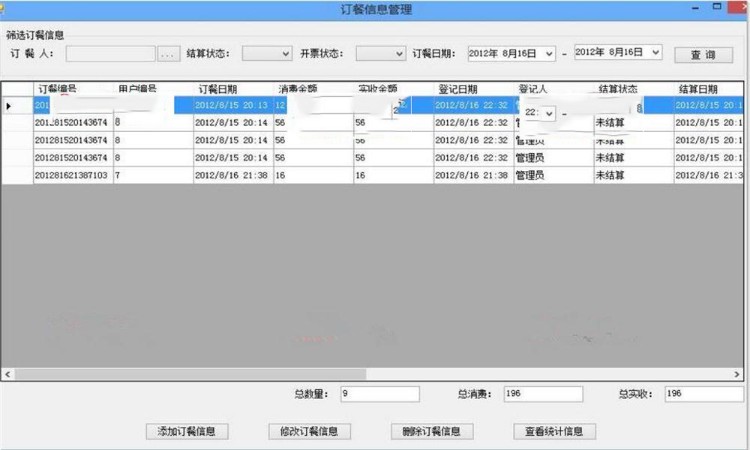Click user number 7 cell
Screen dimensions: 750x450
pos(154,176)
